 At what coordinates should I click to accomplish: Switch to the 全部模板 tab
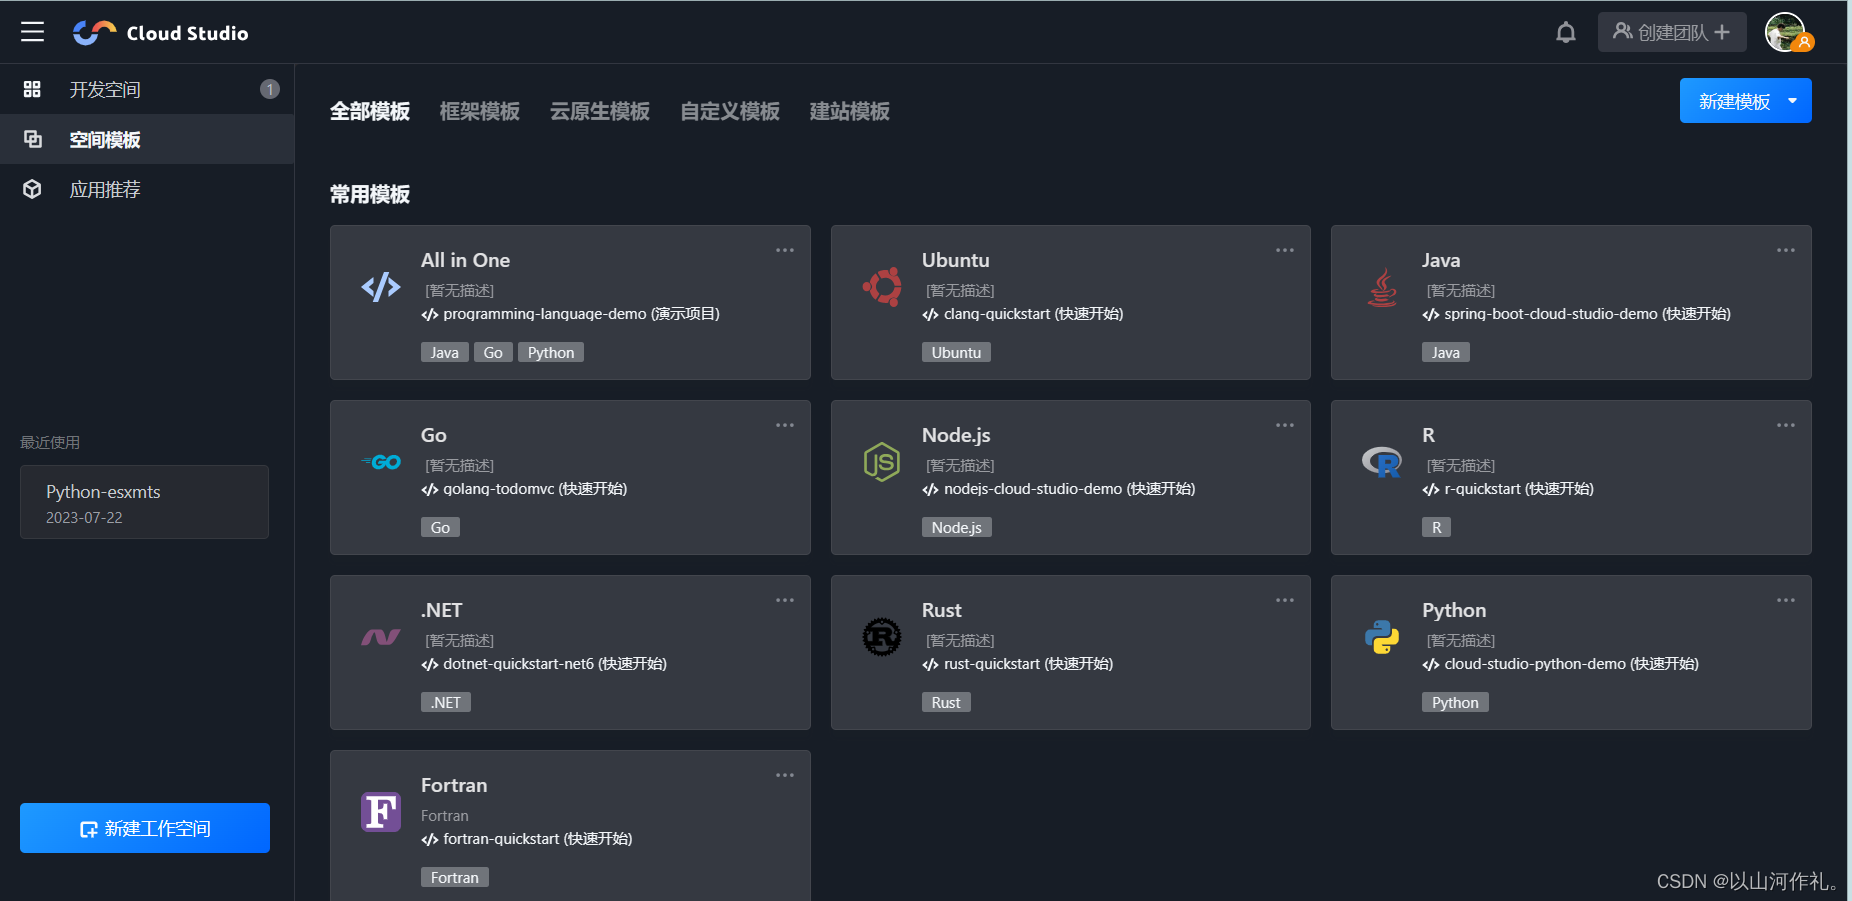(x=370, y=111)
